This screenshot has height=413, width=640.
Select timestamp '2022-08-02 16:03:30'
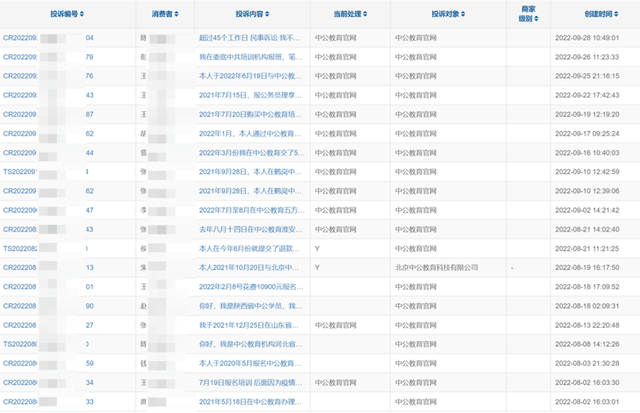tap(587, 382)
